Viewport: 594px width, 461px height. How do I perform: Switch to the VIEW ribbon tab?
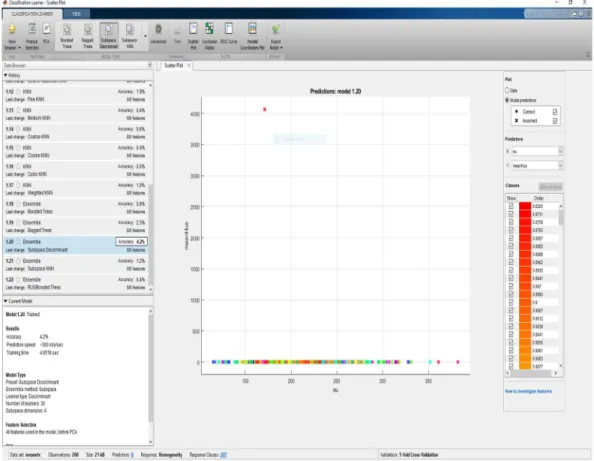(76, 14)
